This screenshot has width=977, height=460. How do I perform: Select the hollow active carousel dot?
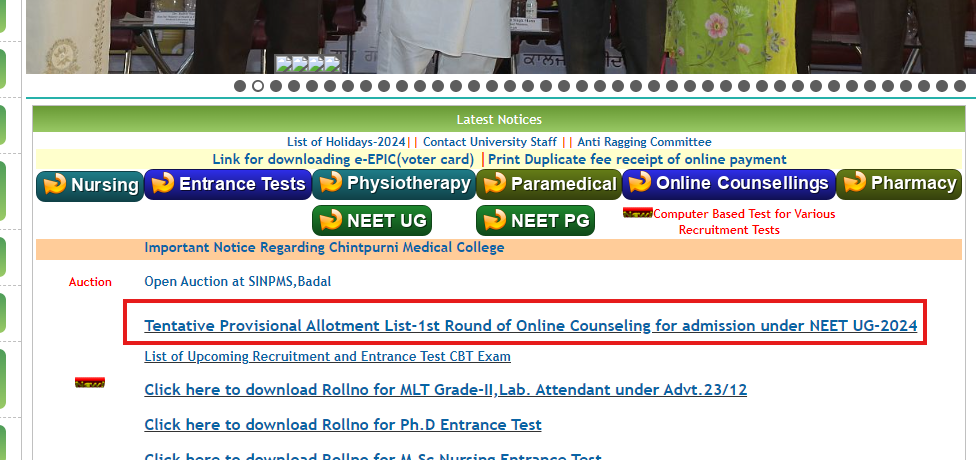click(258, 86)
